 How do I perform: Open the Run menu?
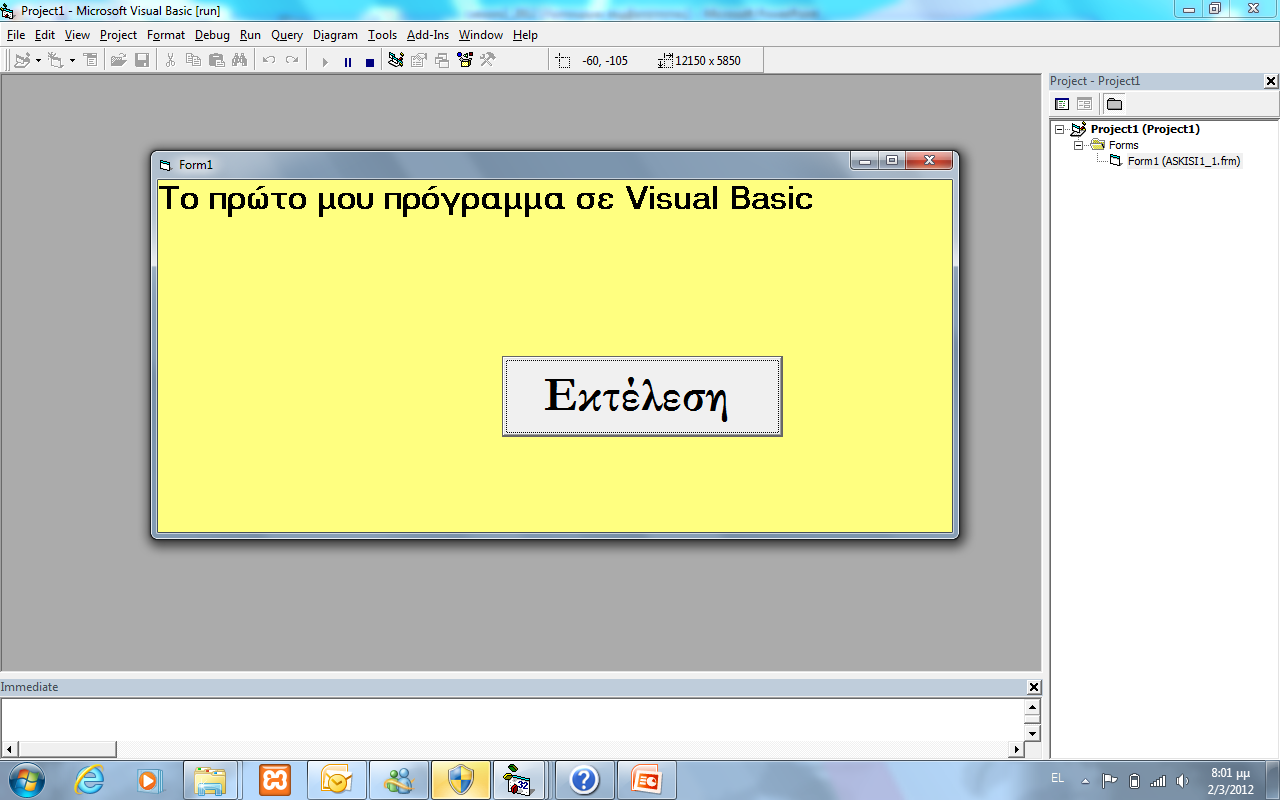[250, 35]
